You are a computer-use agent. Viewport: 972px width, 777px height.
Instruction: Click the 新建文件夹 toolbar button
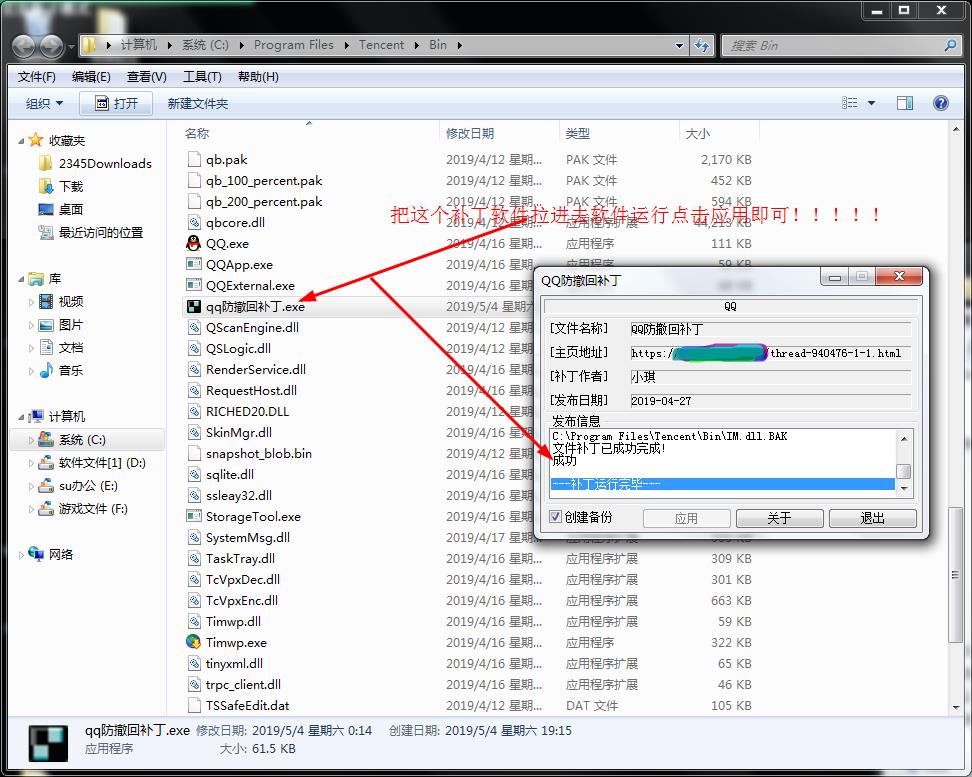tap(198, 103)
